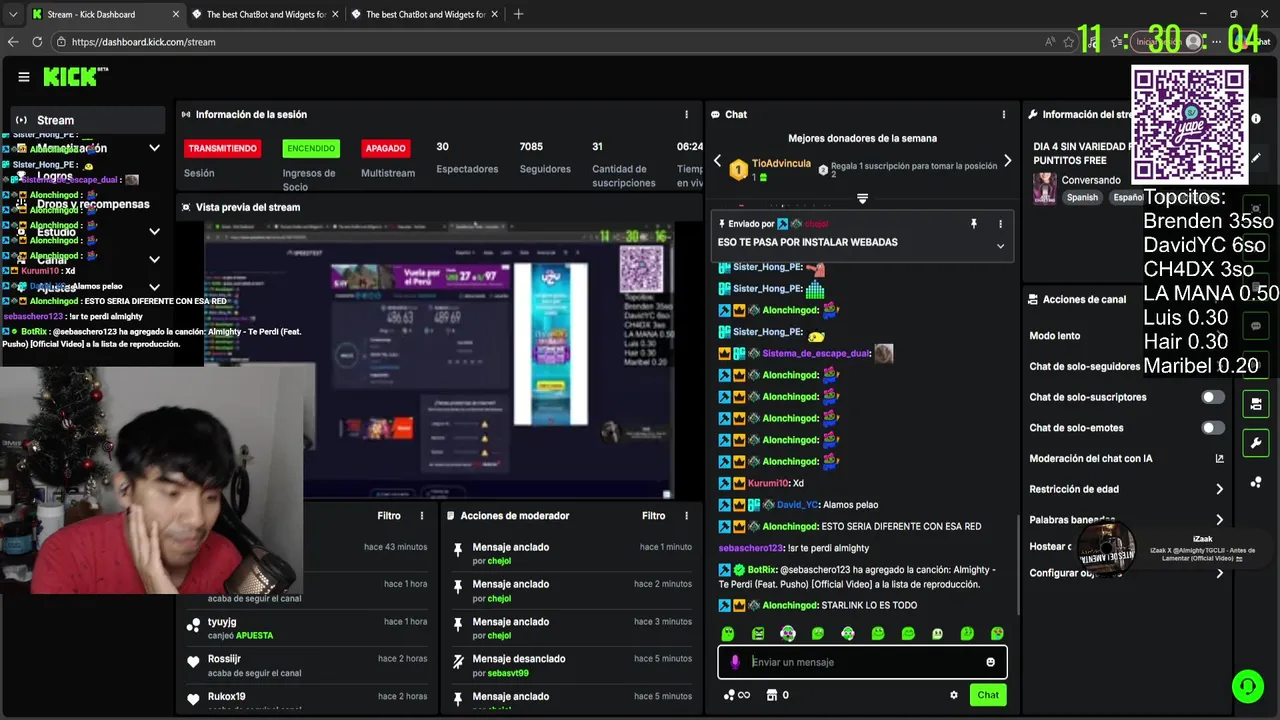Click the David_YC chat username
The width and height of the screenshot is (1280, 720).
coord(798,505)
